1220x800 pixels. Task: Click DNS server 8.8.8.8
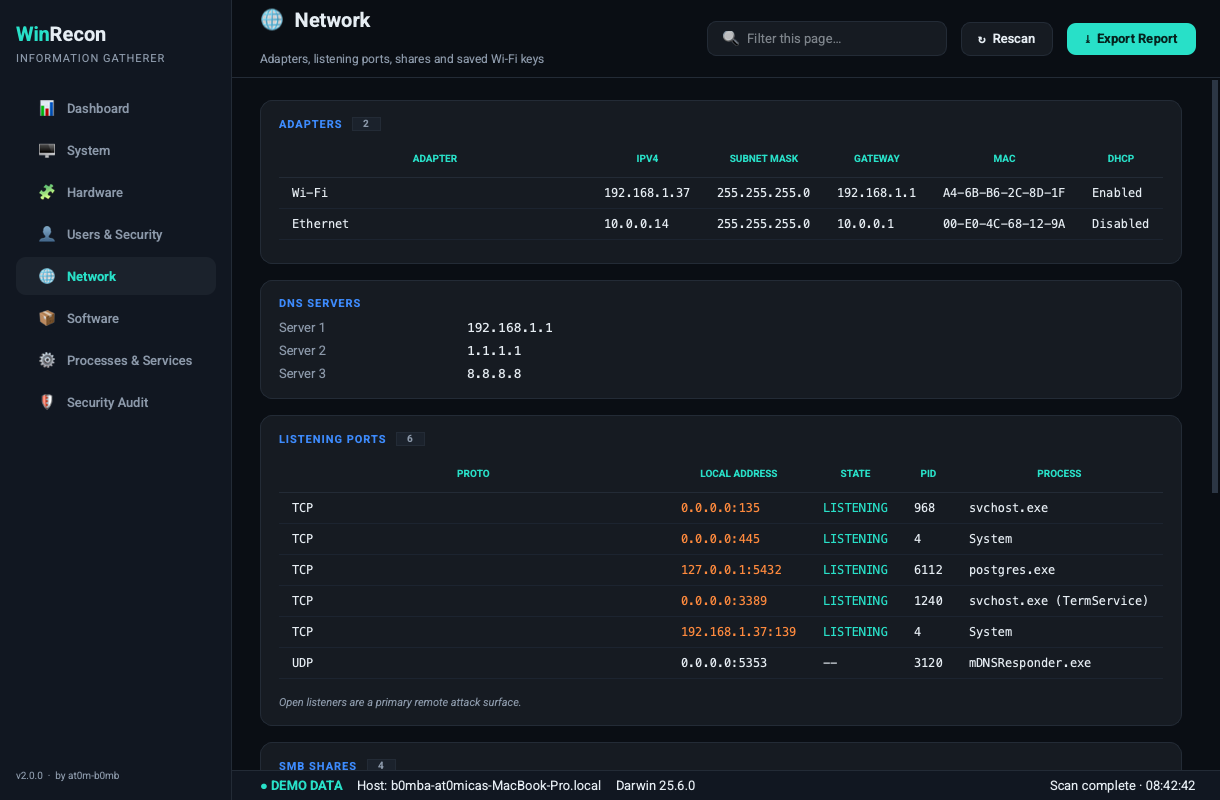(494, 374)
